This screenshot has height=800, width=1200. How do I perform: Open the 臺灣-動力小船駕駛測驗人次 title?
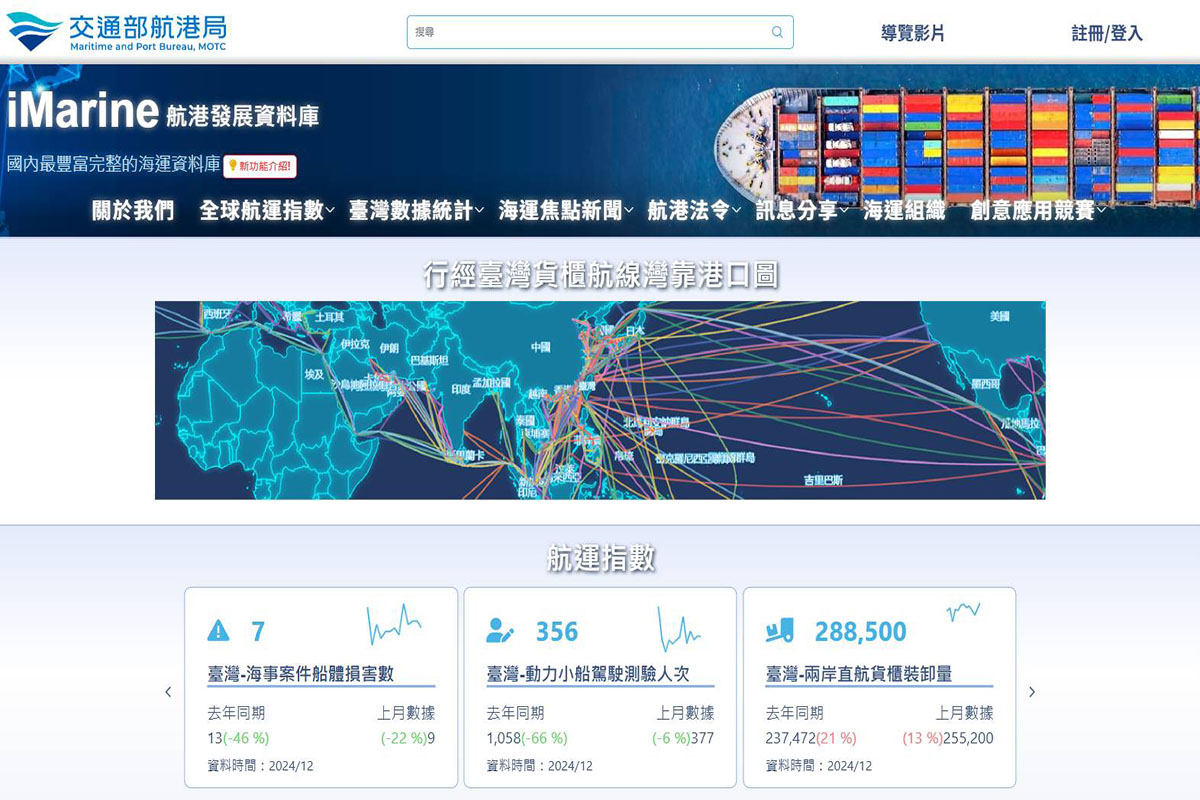pos(588,674)
